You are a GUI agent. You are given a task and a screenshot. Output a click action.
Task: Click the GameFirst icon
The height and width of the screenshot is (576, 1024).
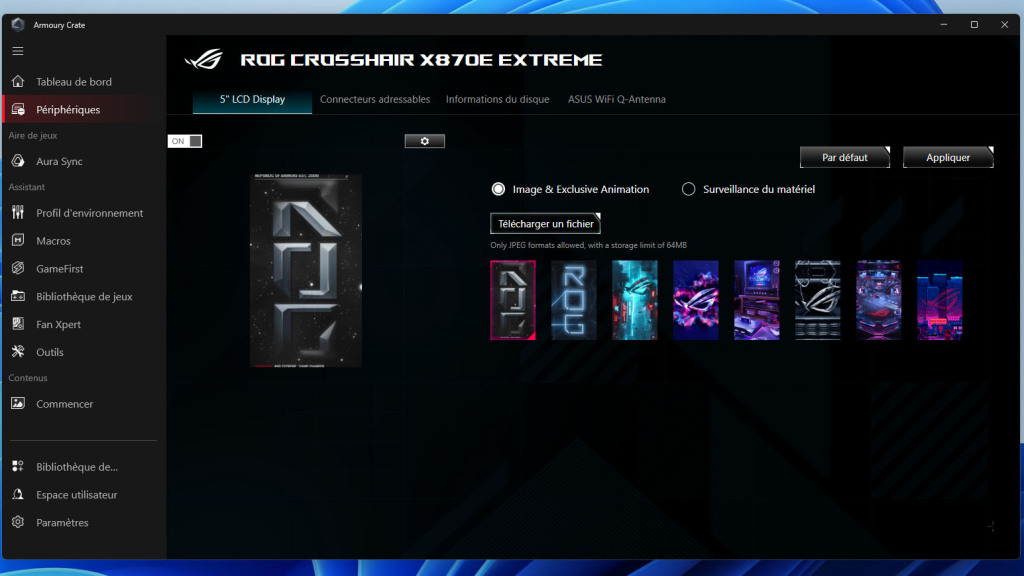18,268
